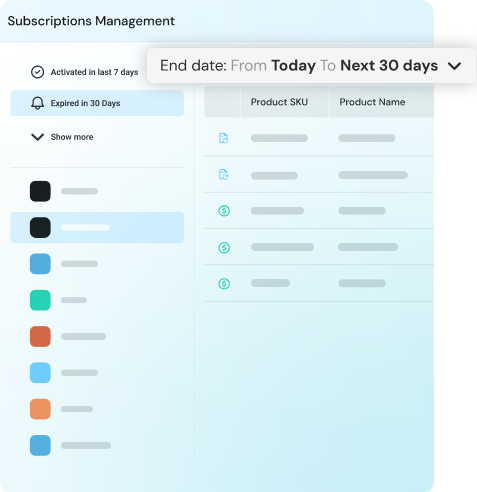Select the Expired in 30 Days filter
477x492 pixels.
[x=97, y=103]
